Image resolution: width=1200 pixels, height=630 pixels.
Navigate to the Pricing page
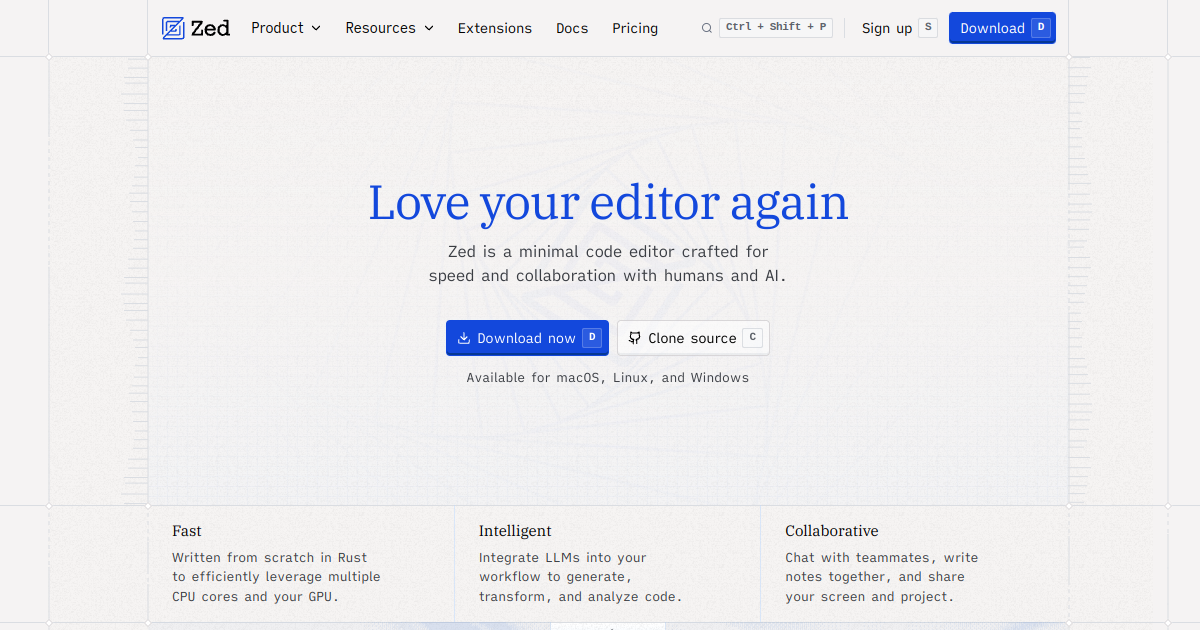point(635,28)
